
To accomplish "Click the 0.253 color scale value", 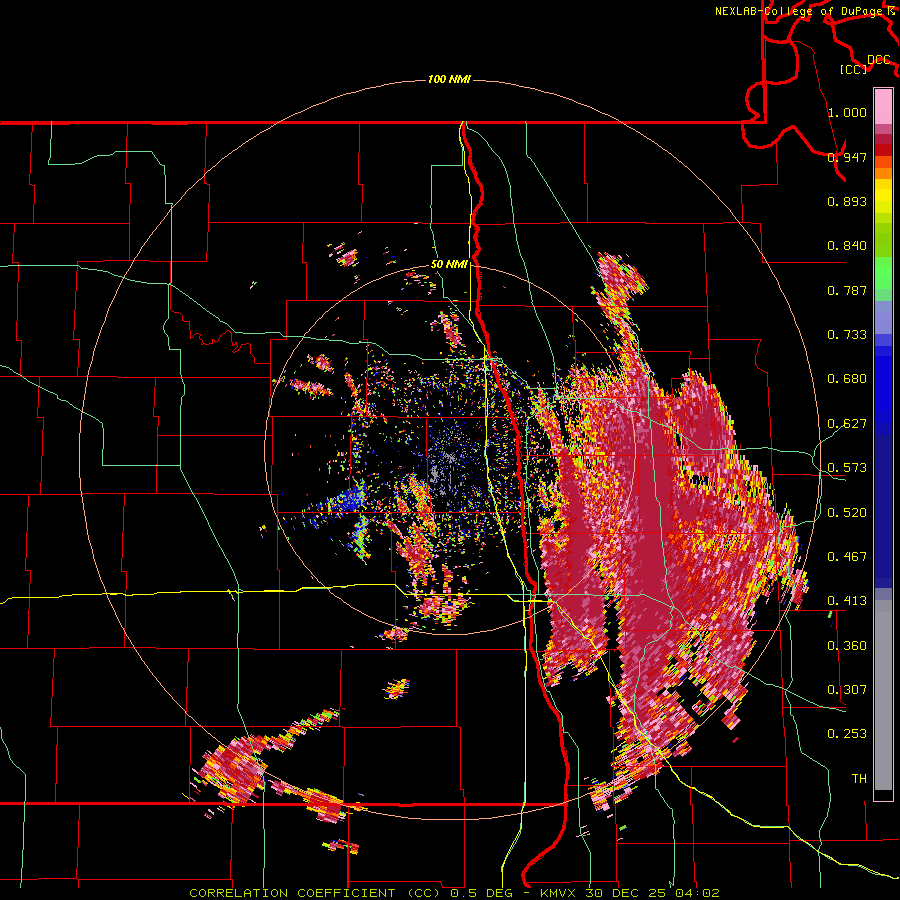I will 847,734.
